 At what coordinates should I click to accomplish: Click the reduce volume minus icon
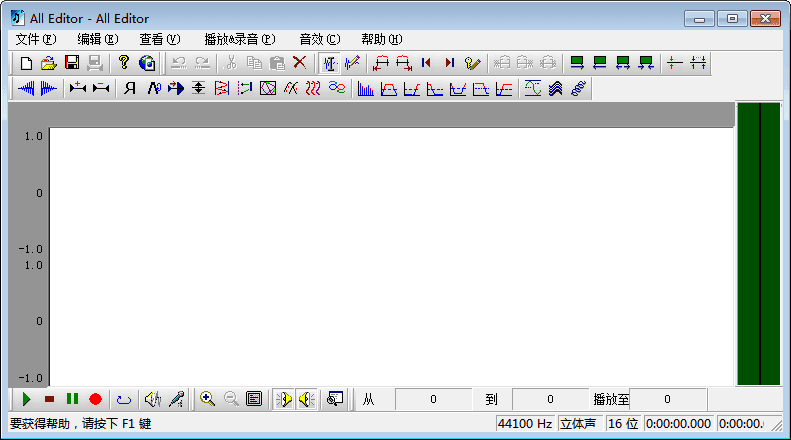click(101, 89)
